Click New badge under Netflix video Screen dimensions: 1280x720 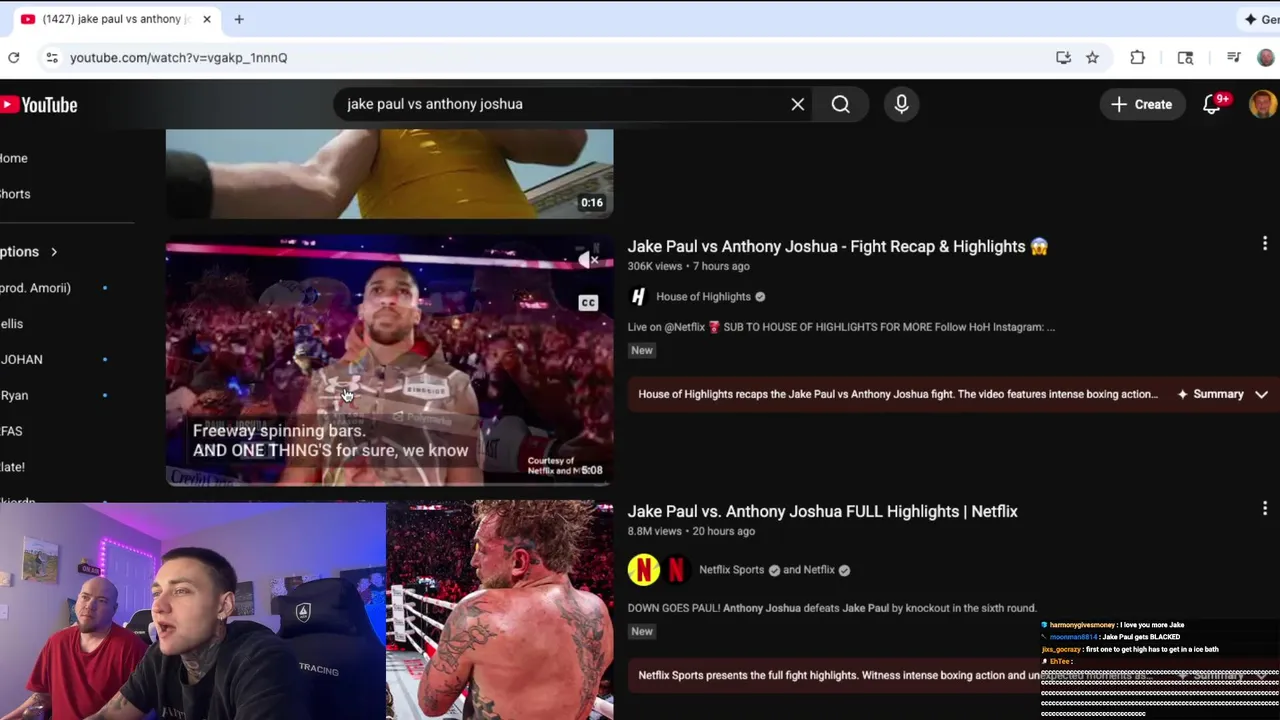coord(642,631)
